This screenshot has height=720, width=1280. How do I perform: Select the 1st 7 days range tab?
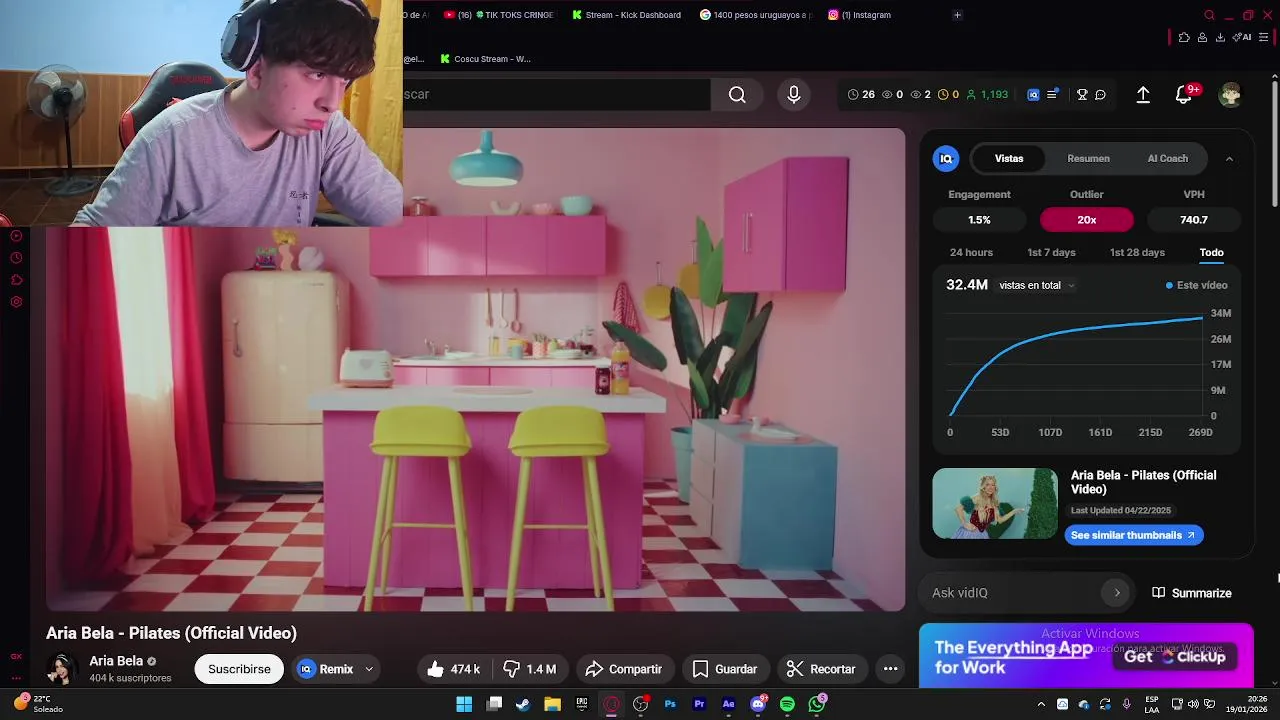click(1051, 252)
